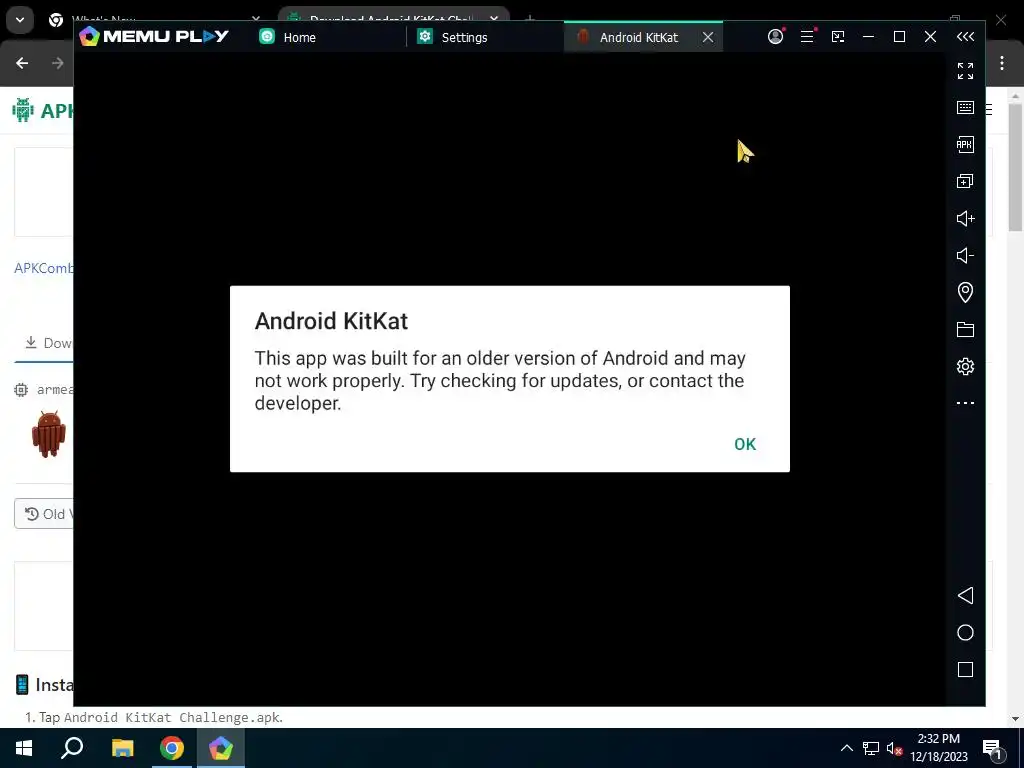Open the Windows Start menu
The image size is (1024, 768).
tap(24, 748)
